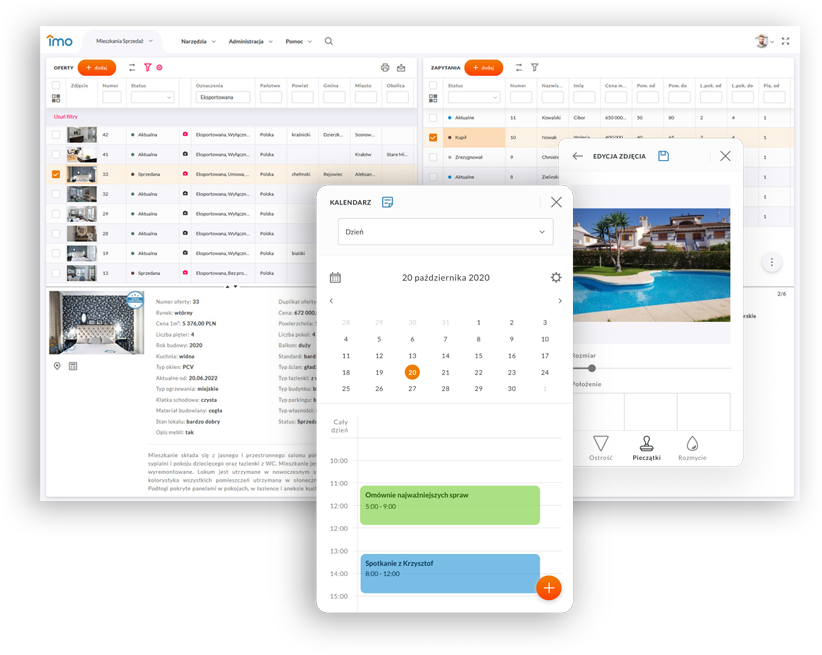Click the map pin icon below the bedroom photo
The width and height of the screenshot is (822, 655).
[x=57, y=366]
